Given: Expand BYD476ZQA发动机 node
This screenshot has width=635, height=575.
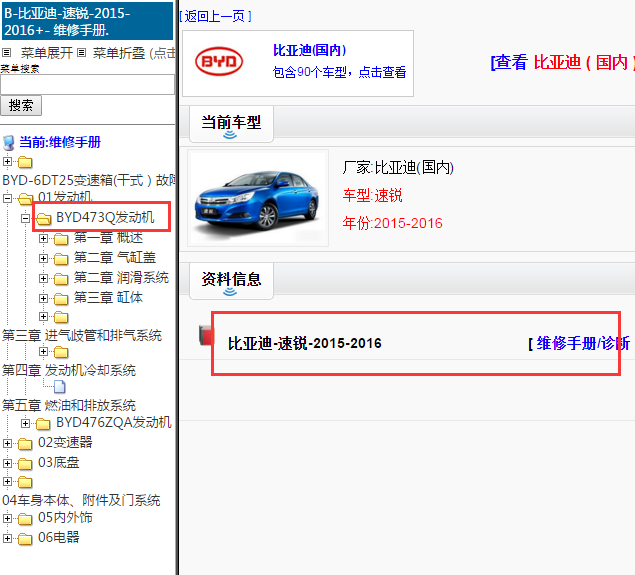Looking at the screenshot, I should [x=26, y=423].
